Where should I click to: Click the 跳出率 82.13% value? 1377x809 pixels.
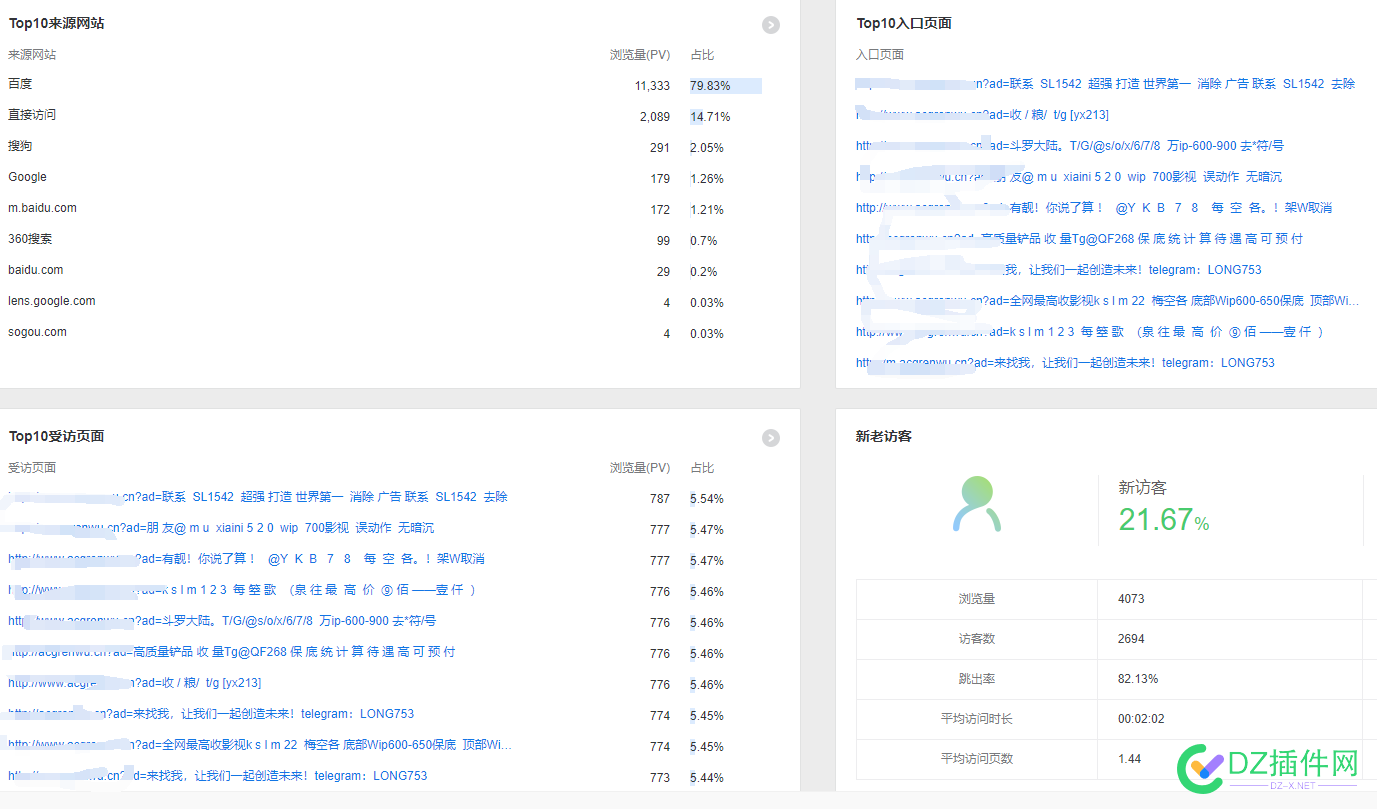[1138, 679]
